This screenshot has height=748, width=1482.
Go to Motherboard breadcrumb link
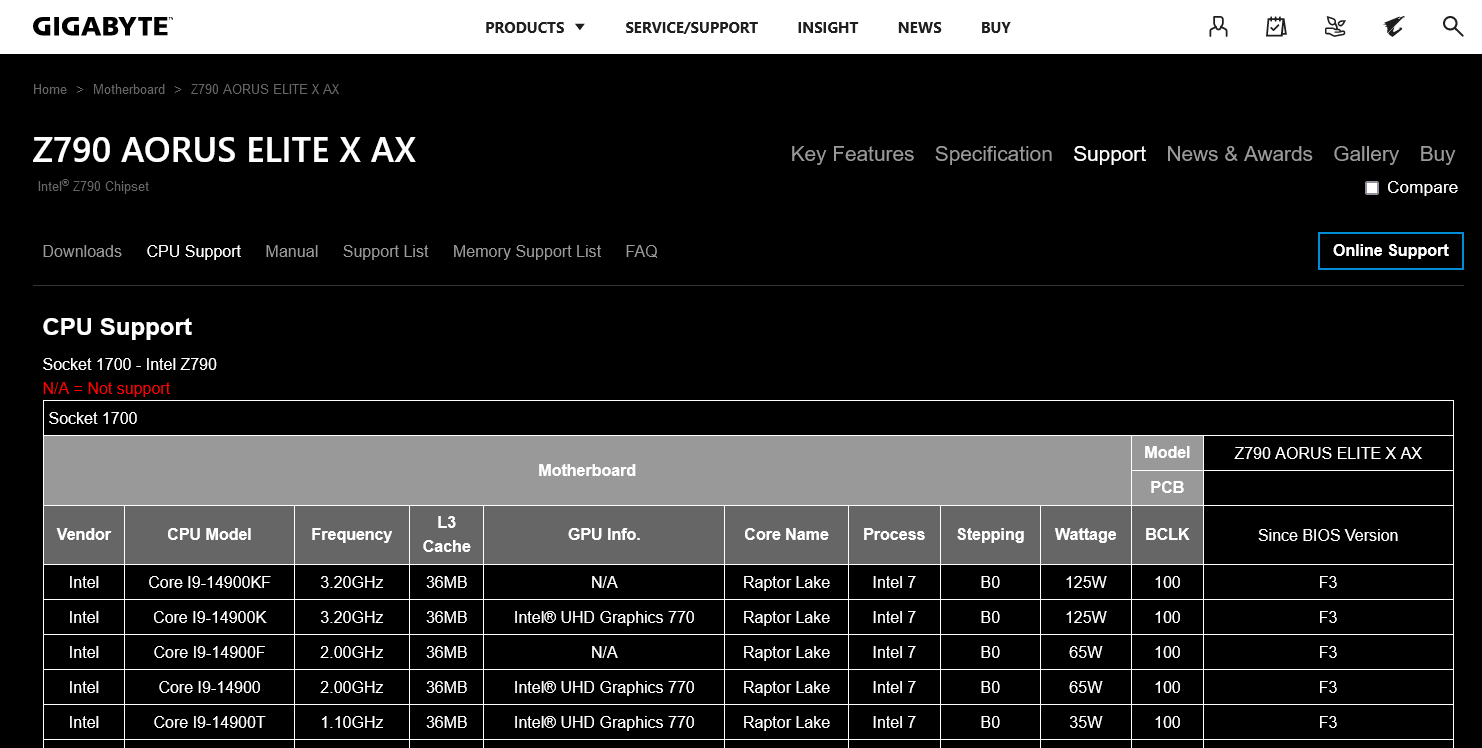pyautogui.click(x=129, y=89)
